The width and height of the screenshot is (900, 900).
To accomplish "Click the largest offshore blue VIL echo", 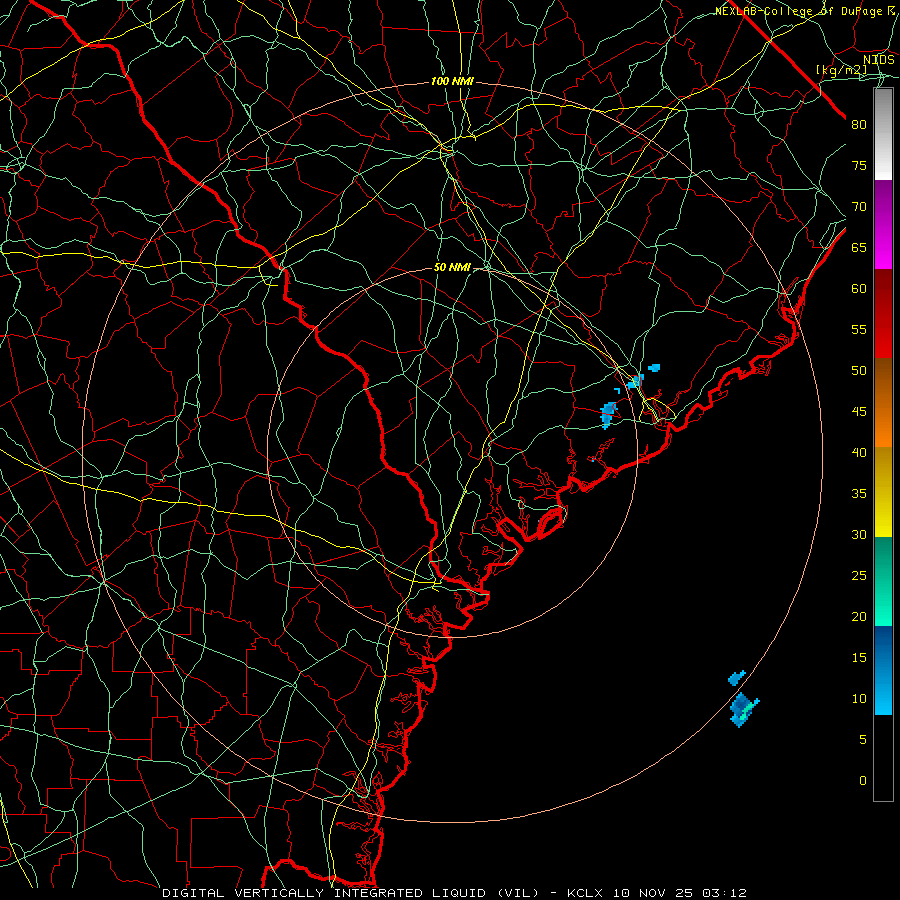I will [x=742, y=710].
